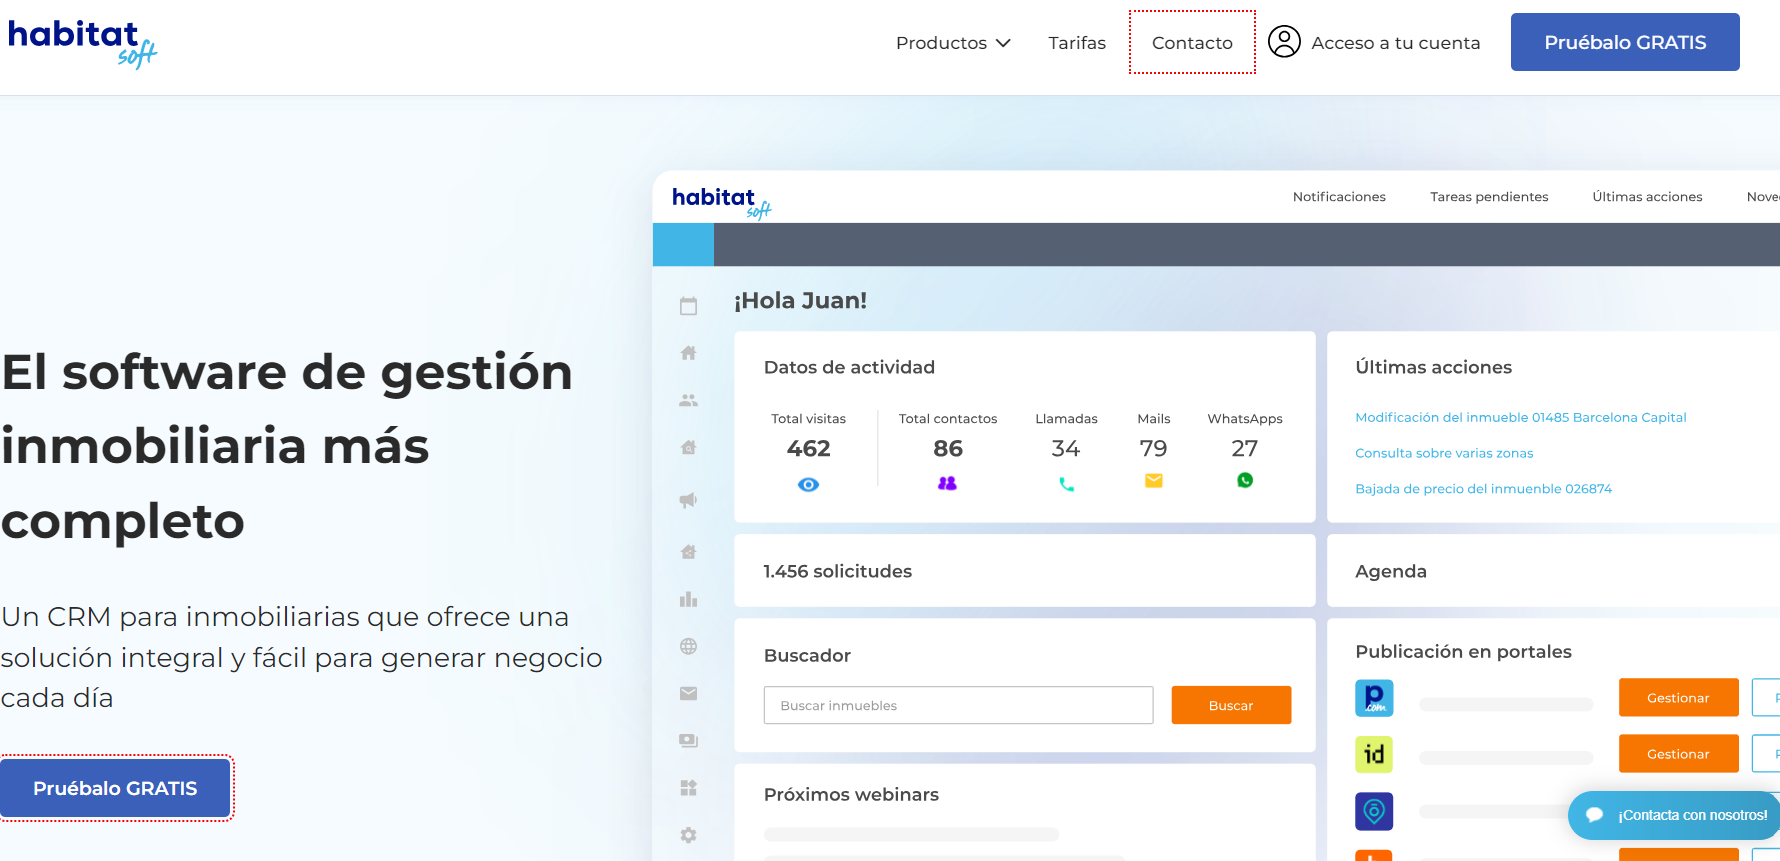Click Pruébalo GRATIS button below the hero text
Viewport: 1780px width, 861px height.
point(115,788)
